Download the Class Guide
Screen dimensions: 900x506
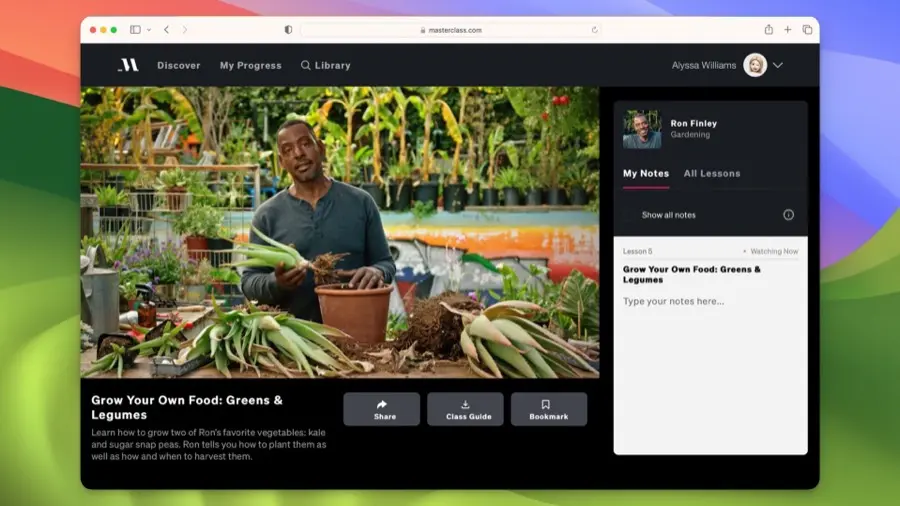465,409
